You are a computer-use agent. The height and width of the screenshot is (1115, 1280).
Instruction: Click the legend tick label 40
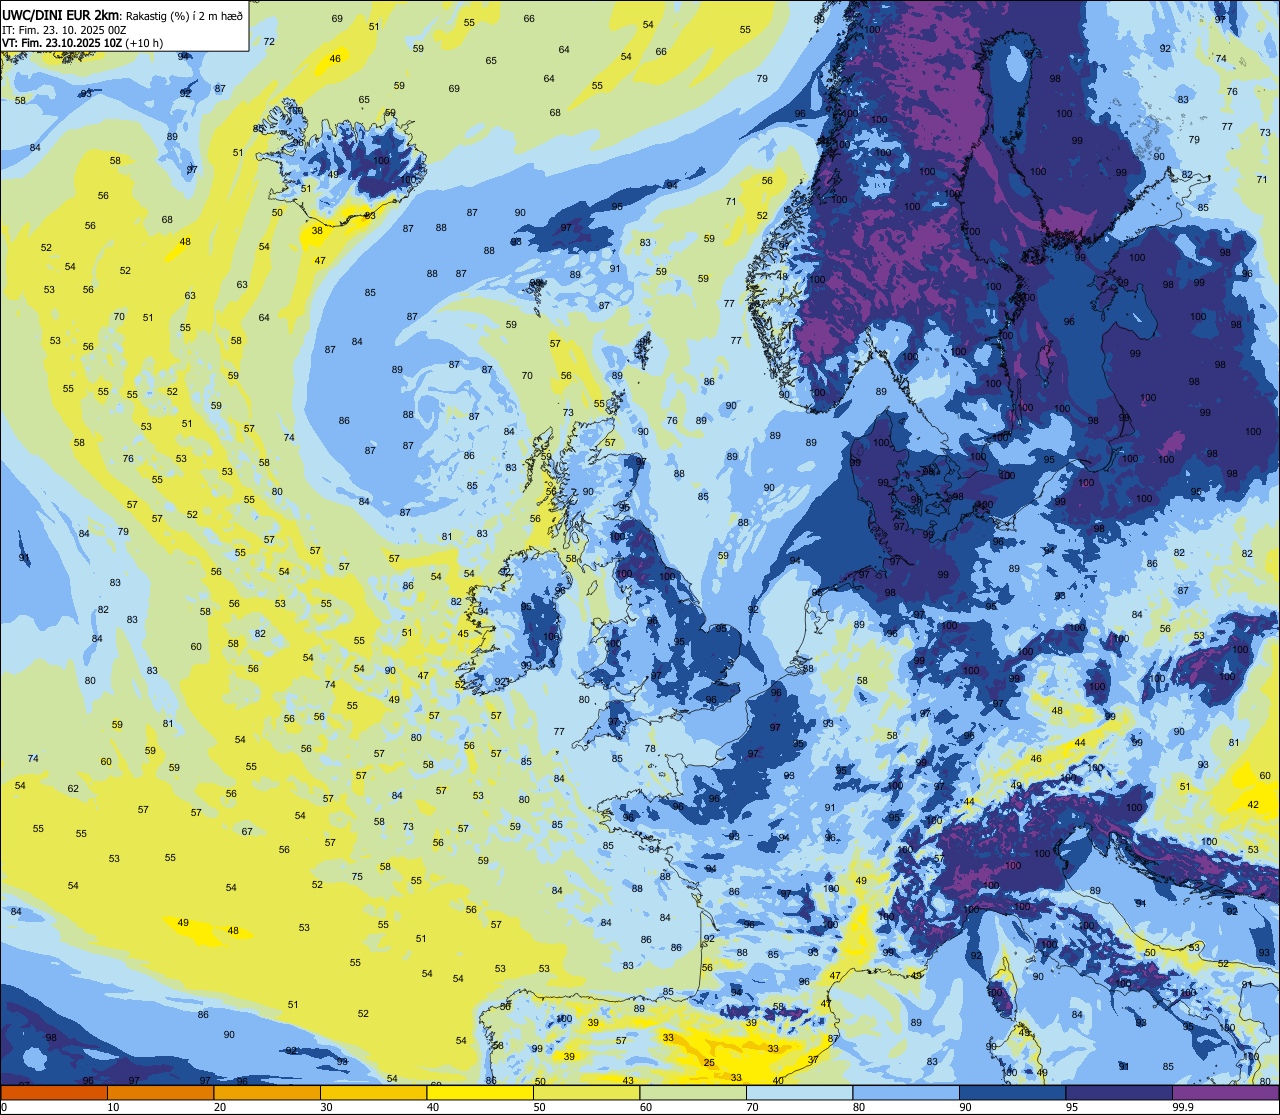(432, 1107)
